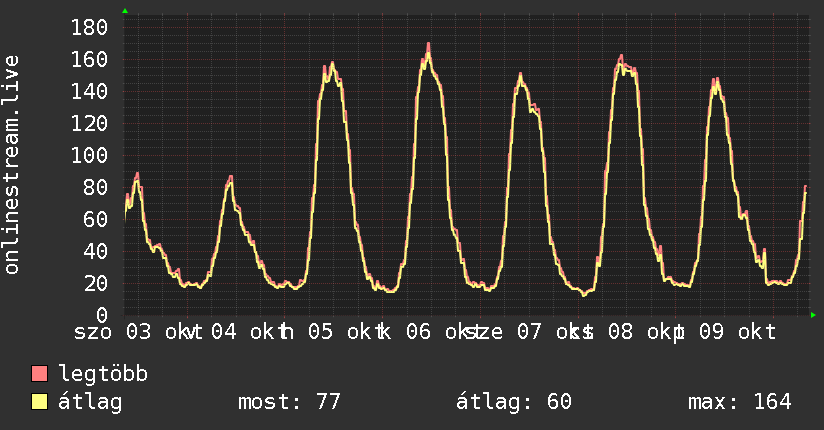Click the 120 y-axis label
This screenshot has height=430, width=824.
tap(89, 124)
